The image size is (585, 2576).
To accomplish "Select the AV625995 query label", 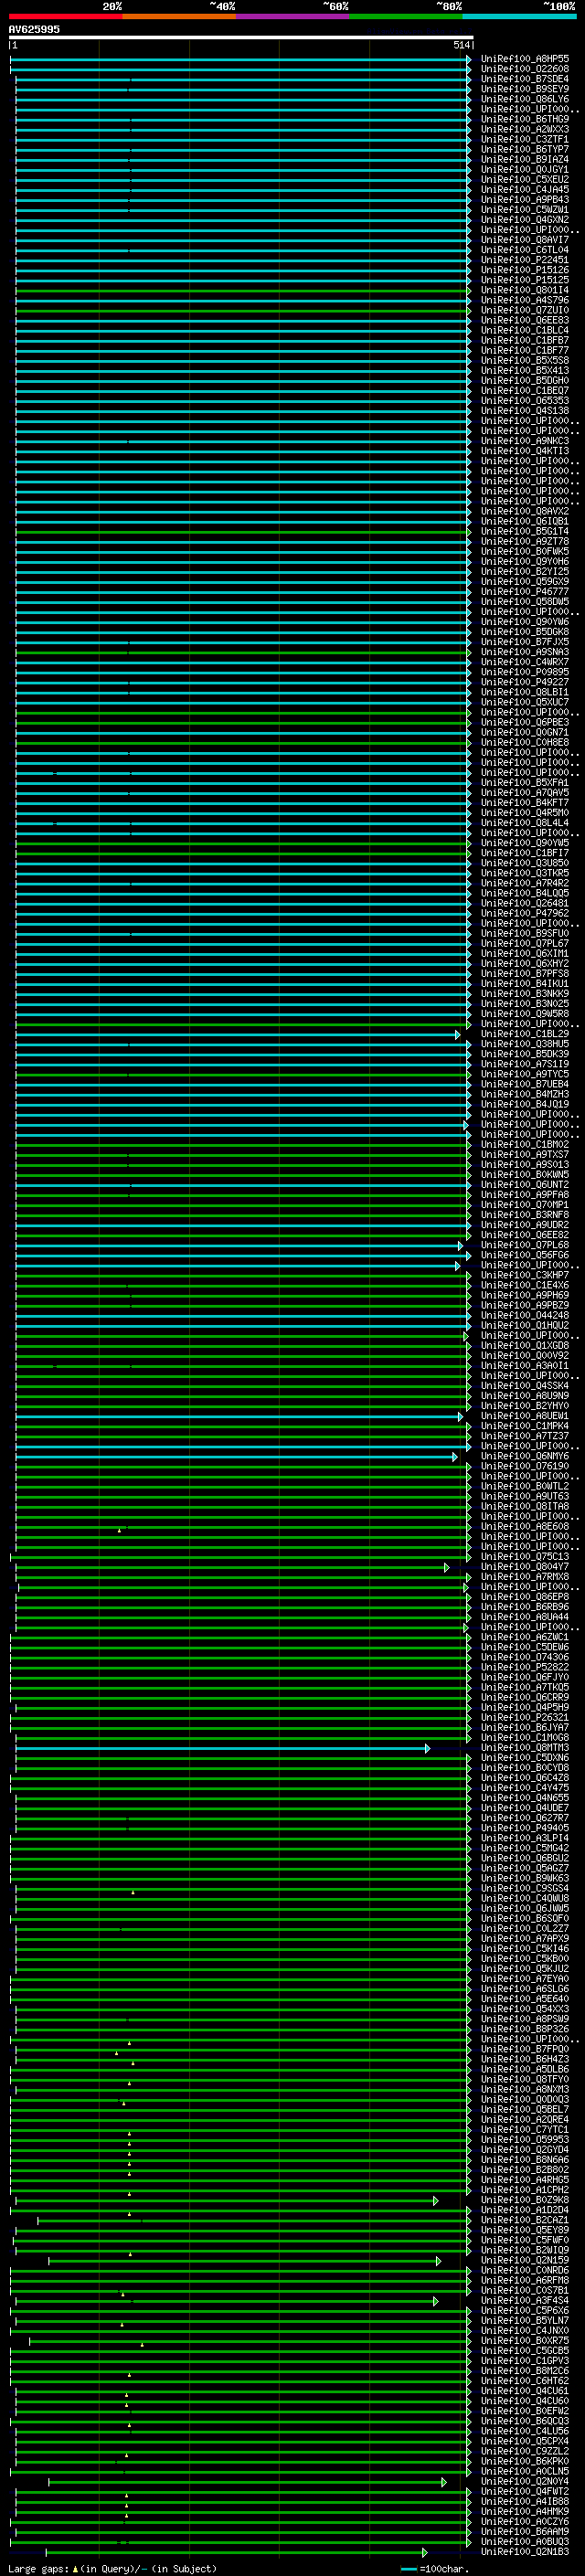I will point(34,29).
